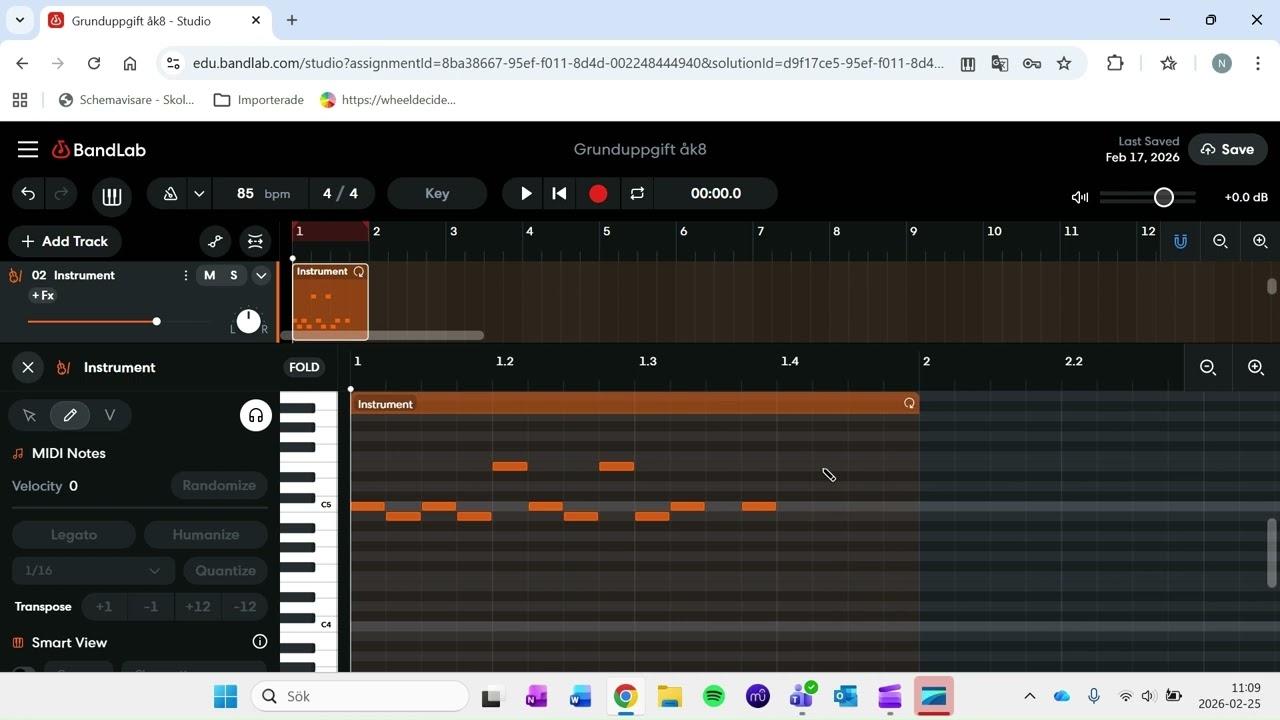This screenshot has width=1280, height=720.
Task: Zoom in the main timeline
Action: [x=1260, y=241]
